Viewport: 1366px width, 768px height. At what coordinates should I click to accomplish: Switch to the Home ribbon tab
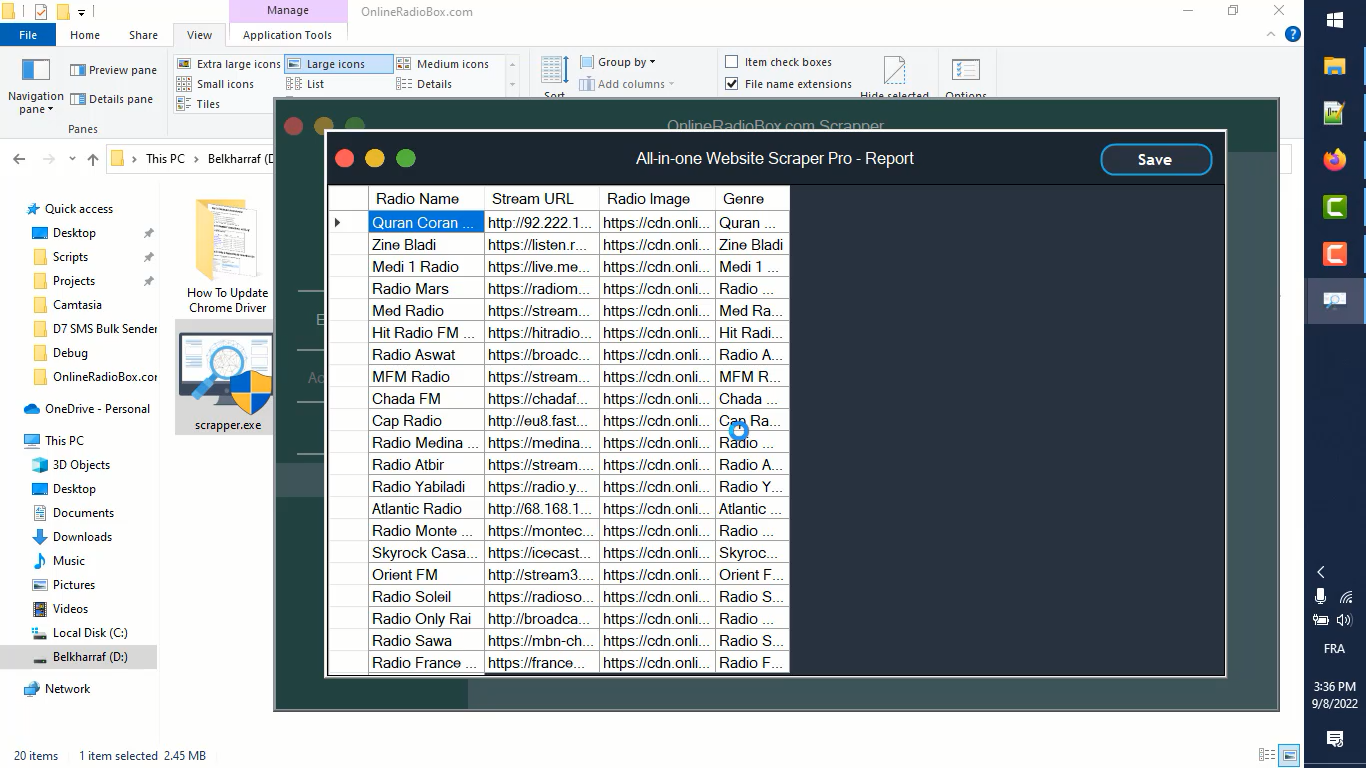click(x=85, y=35)
